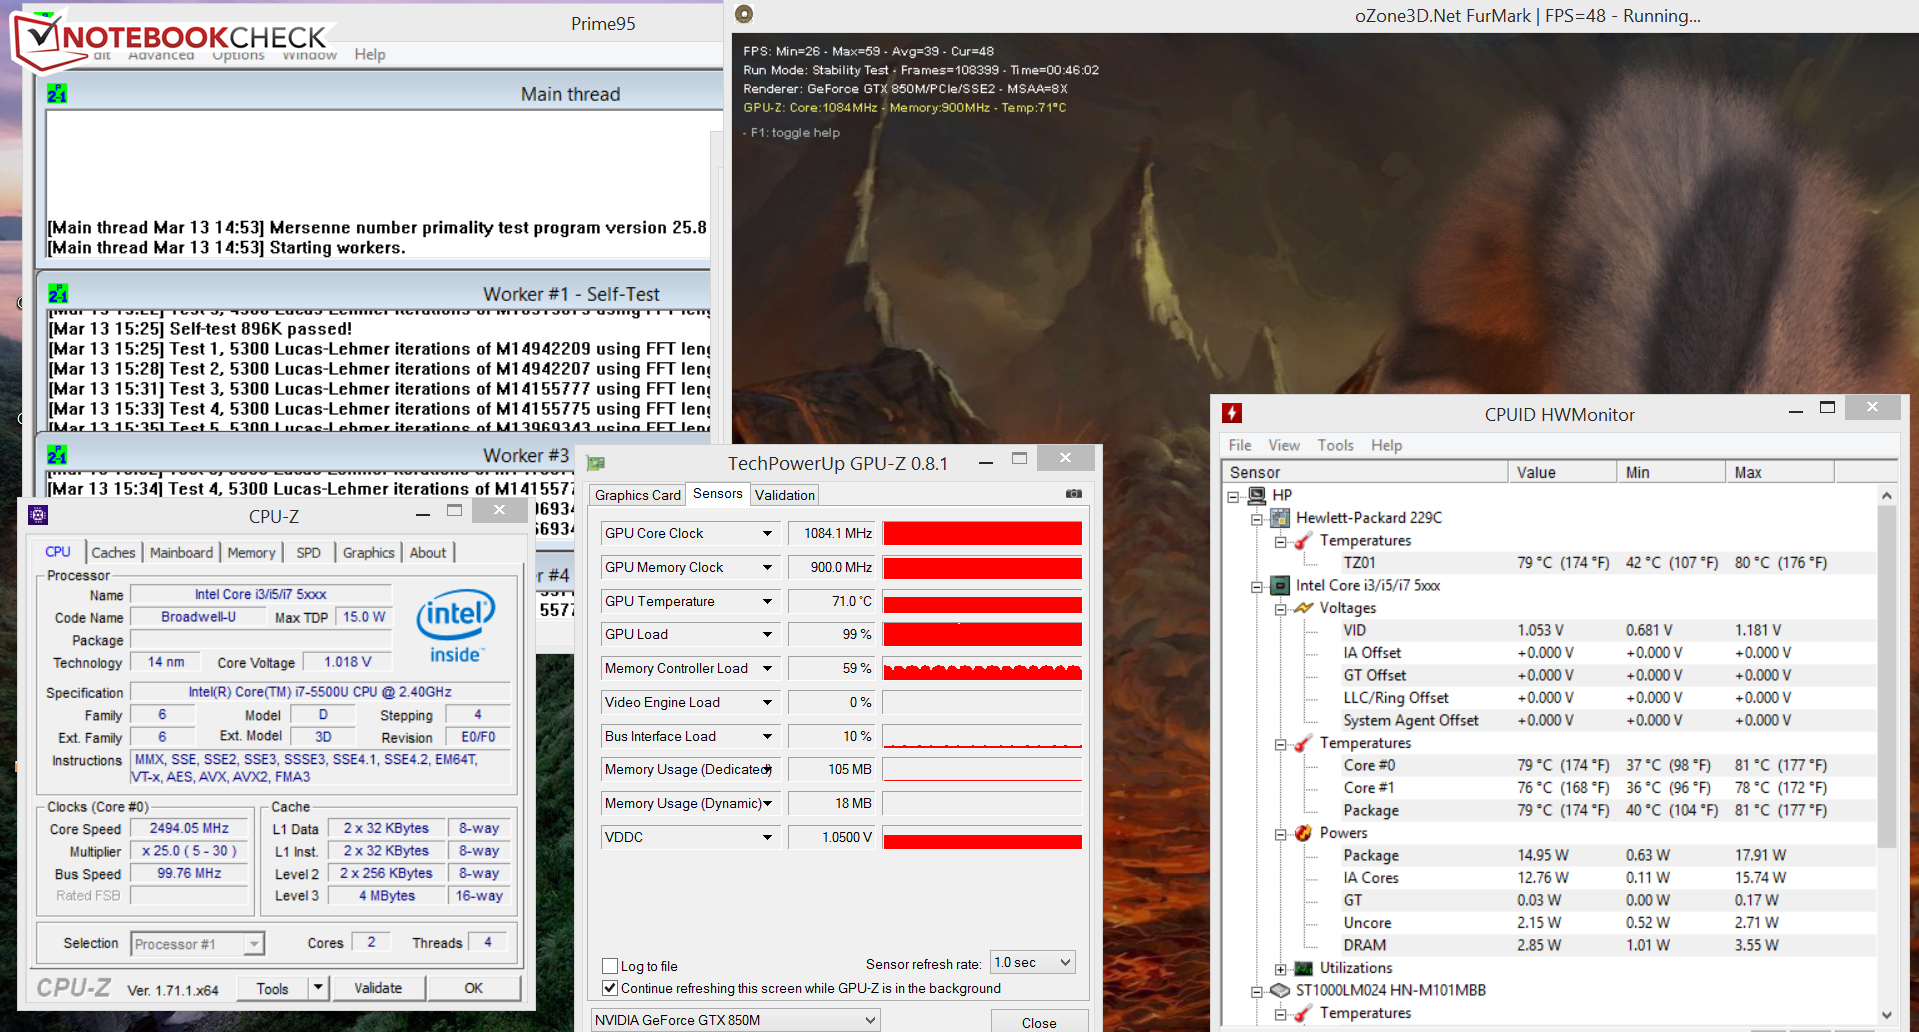Collapse the Voltages tree node
Screen dimensions: 1919x1032
pyautogui.click(x=1280, y=609)
